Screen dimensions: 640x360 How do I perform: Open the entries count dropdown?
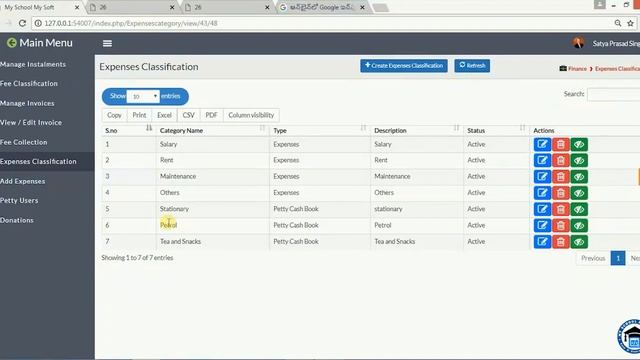pos(143,96)
